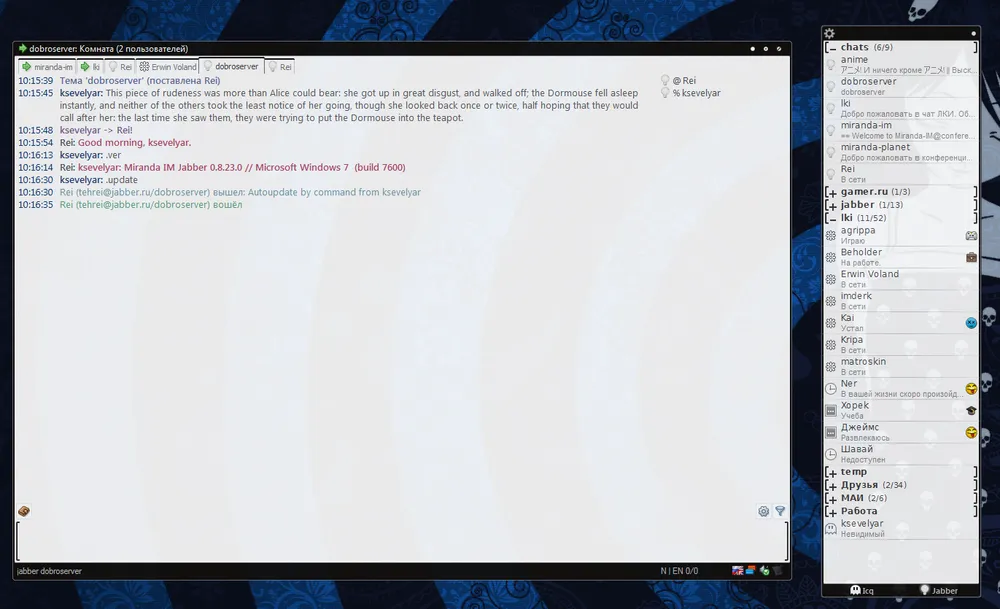Click Beholder's briefcase xstatus icon

(x=971, y=257)
